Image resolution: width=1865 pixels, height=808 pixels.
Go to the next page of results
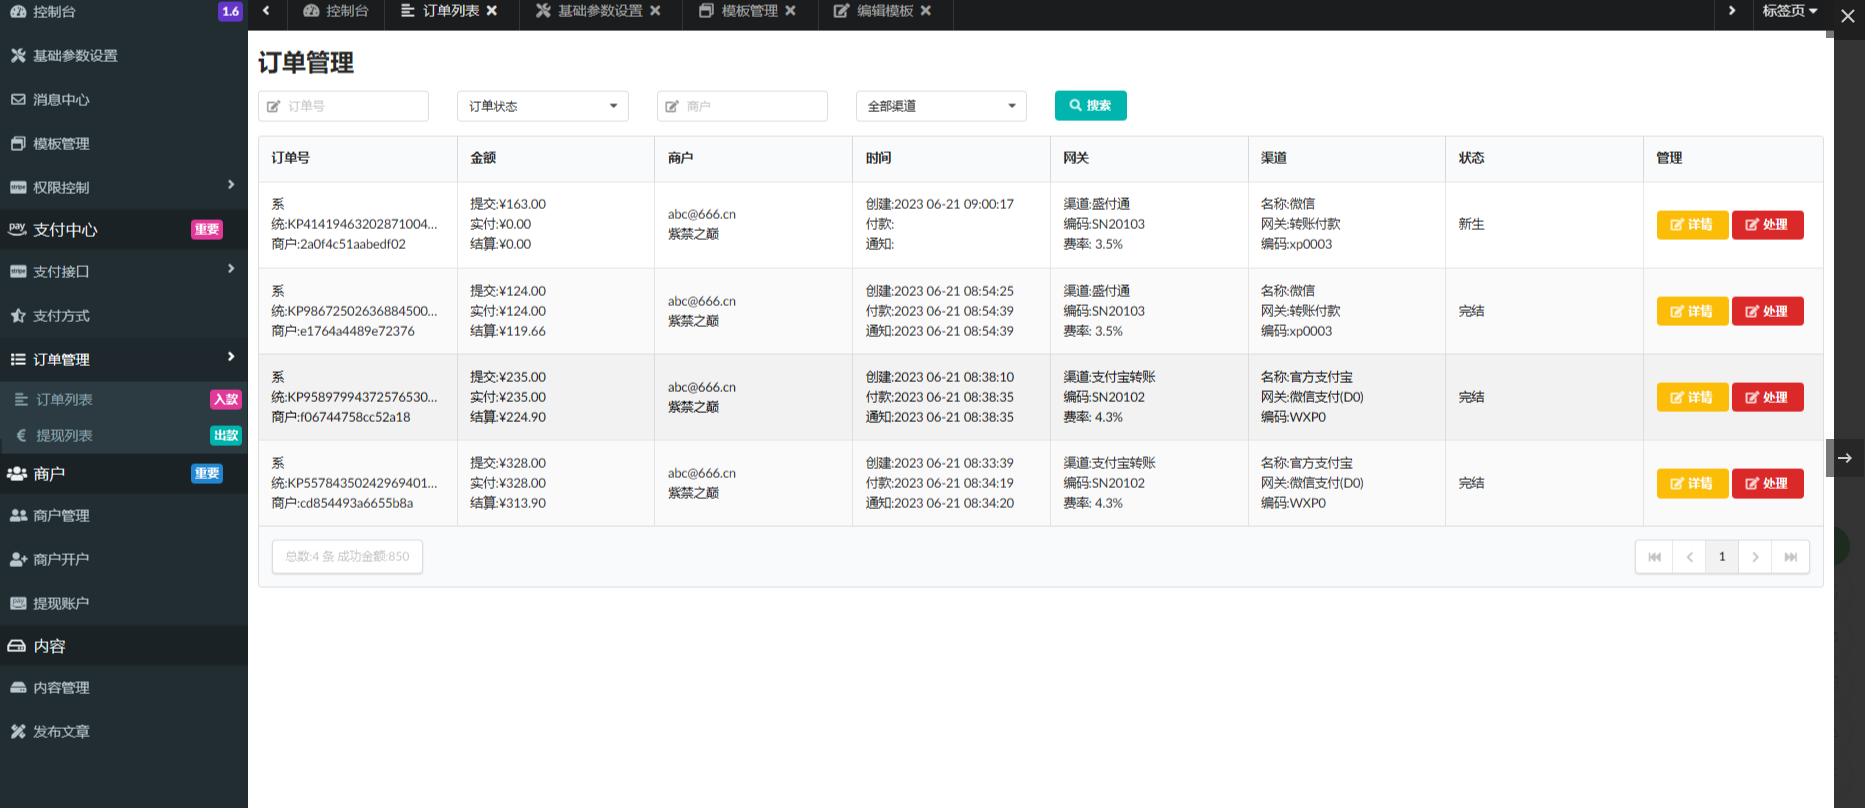(x=1755, y=557)
